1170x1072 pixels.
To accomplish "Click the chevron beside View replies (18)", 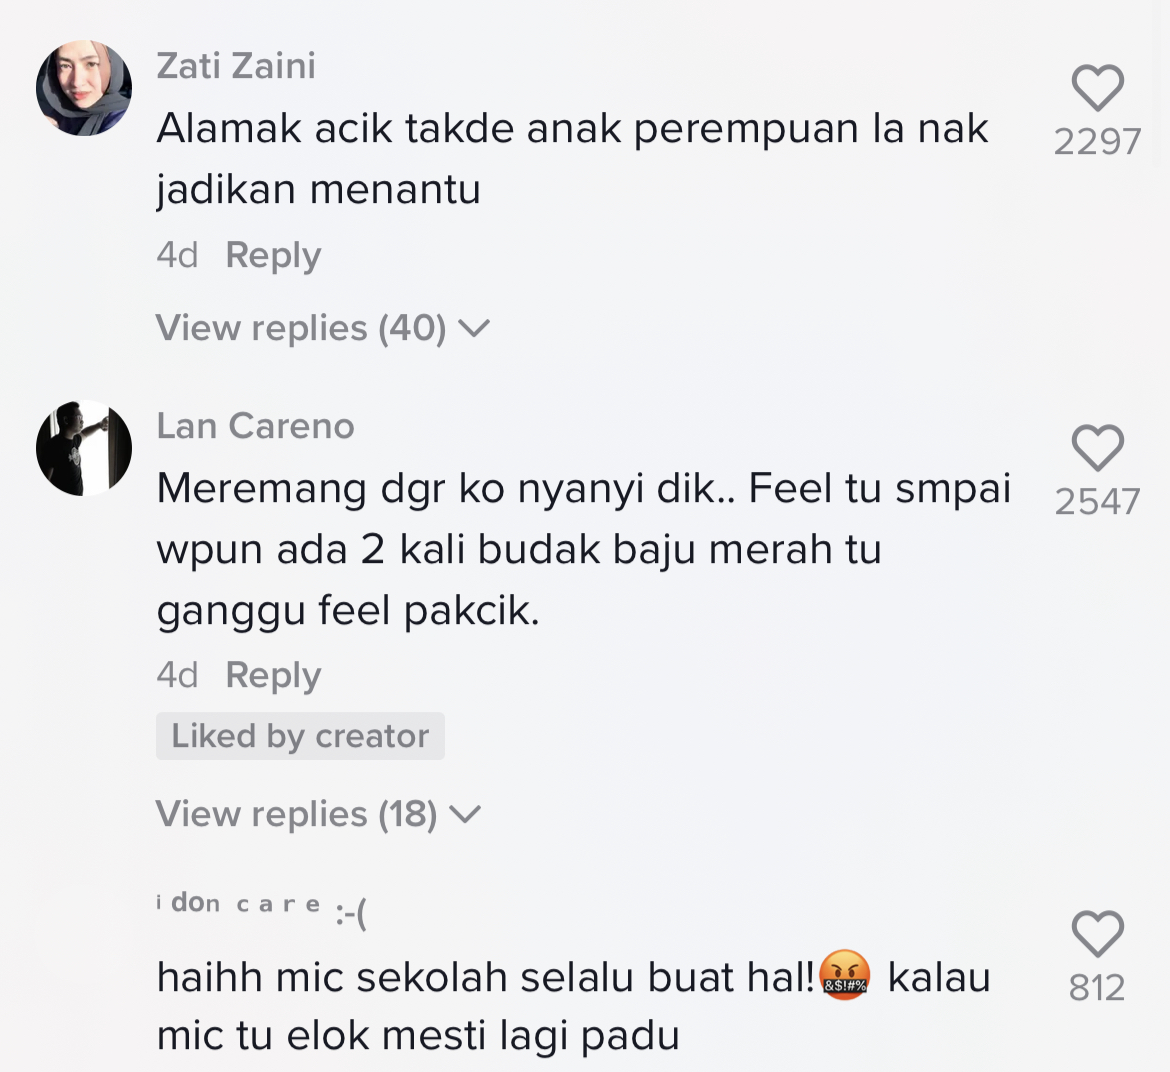I will tap(465, 814).
